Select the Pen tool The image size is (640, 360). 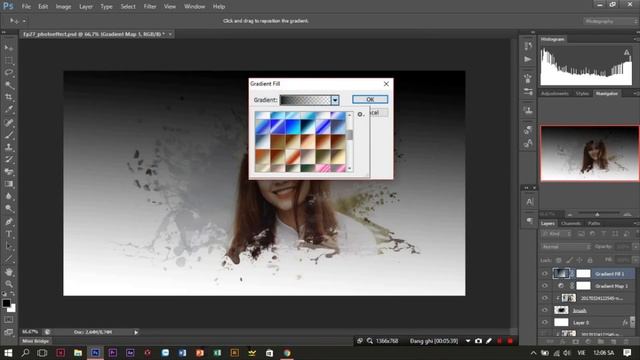9,222
